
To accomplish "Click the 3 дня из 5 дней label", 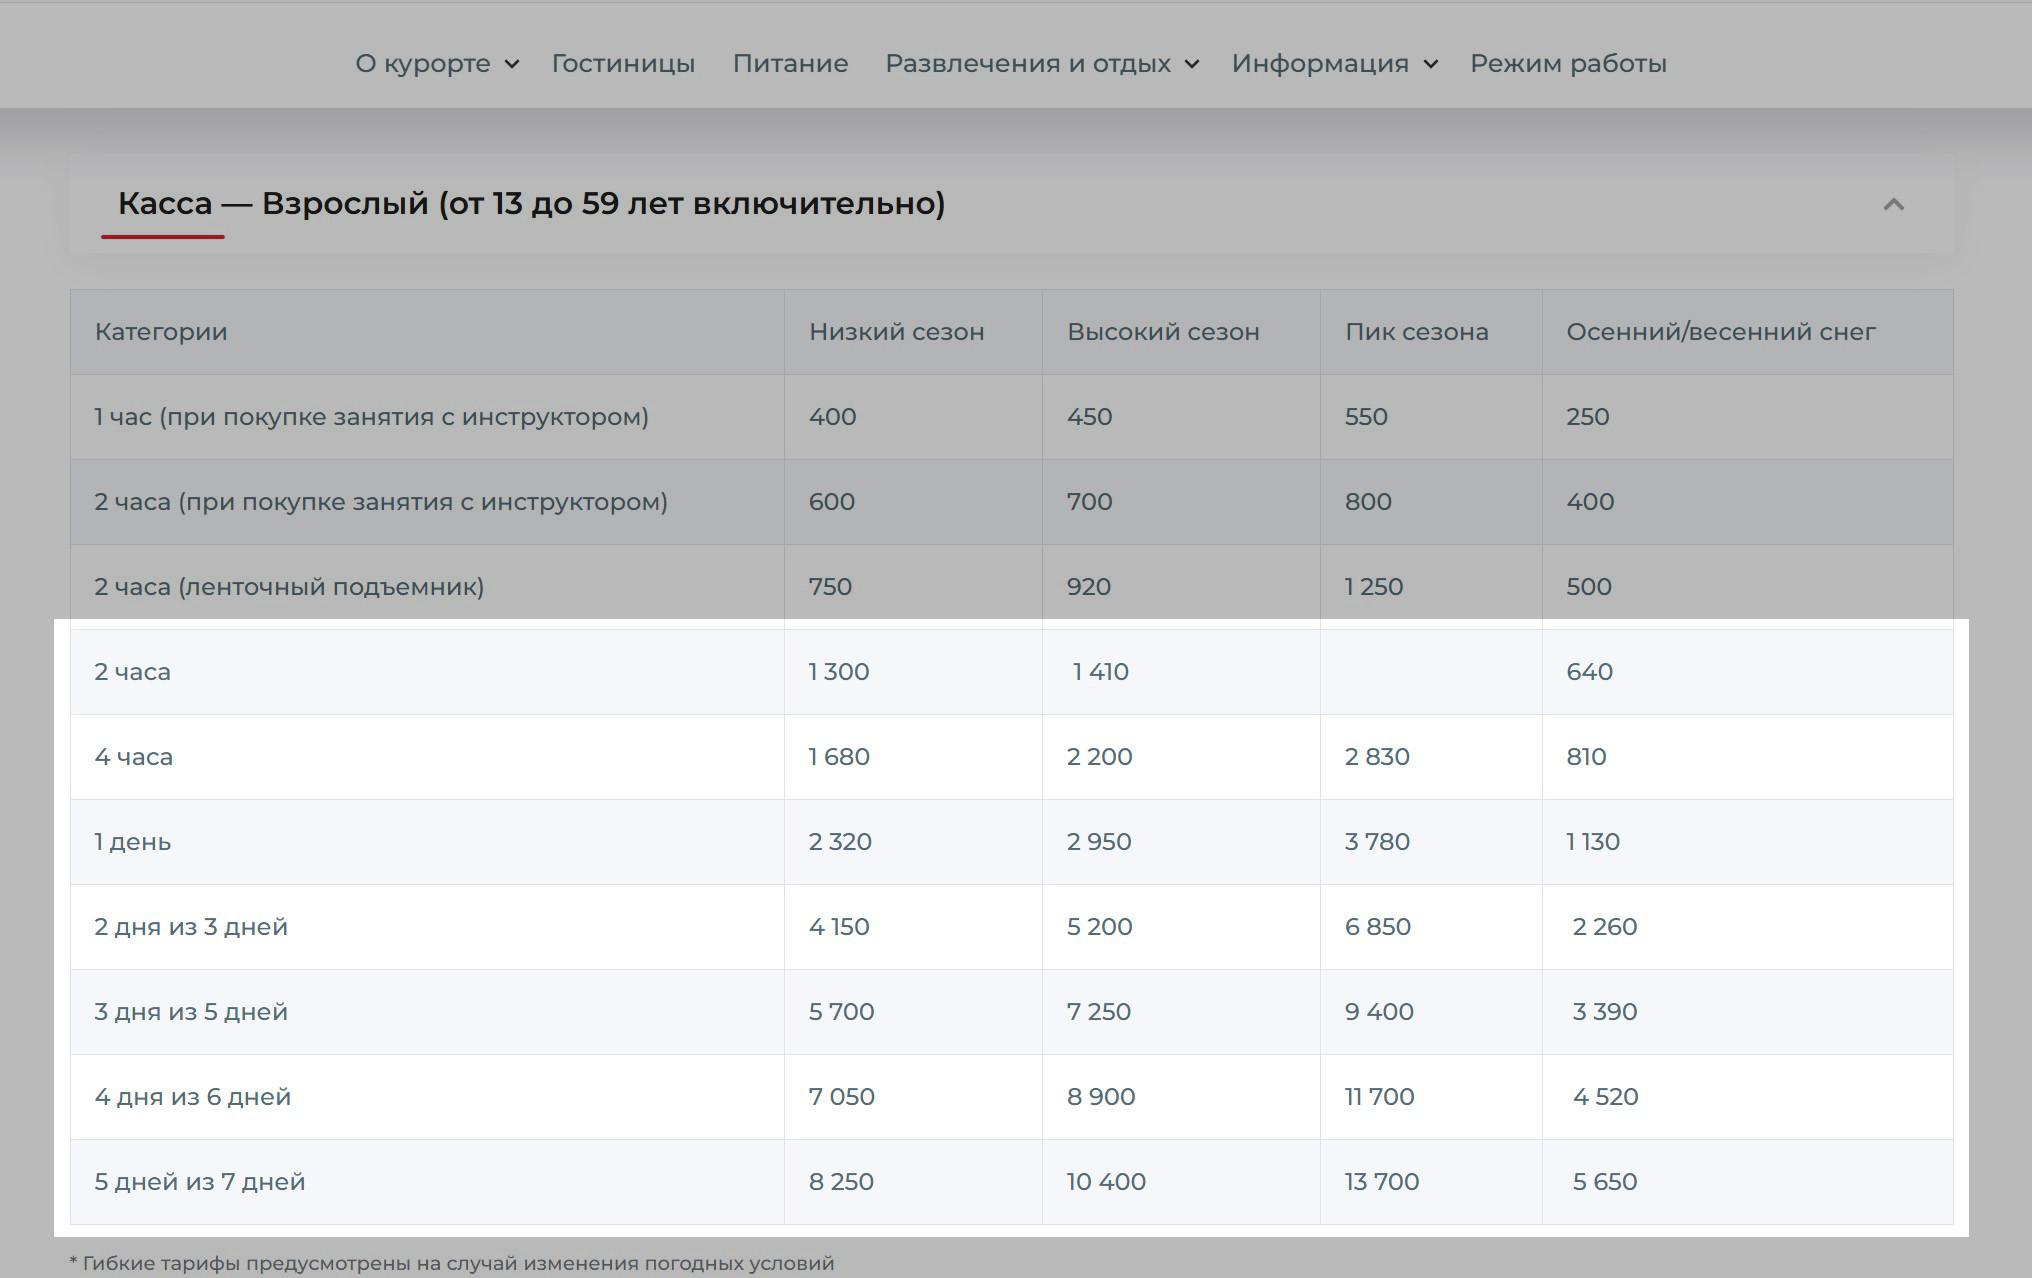I will tap(191, 1012).
